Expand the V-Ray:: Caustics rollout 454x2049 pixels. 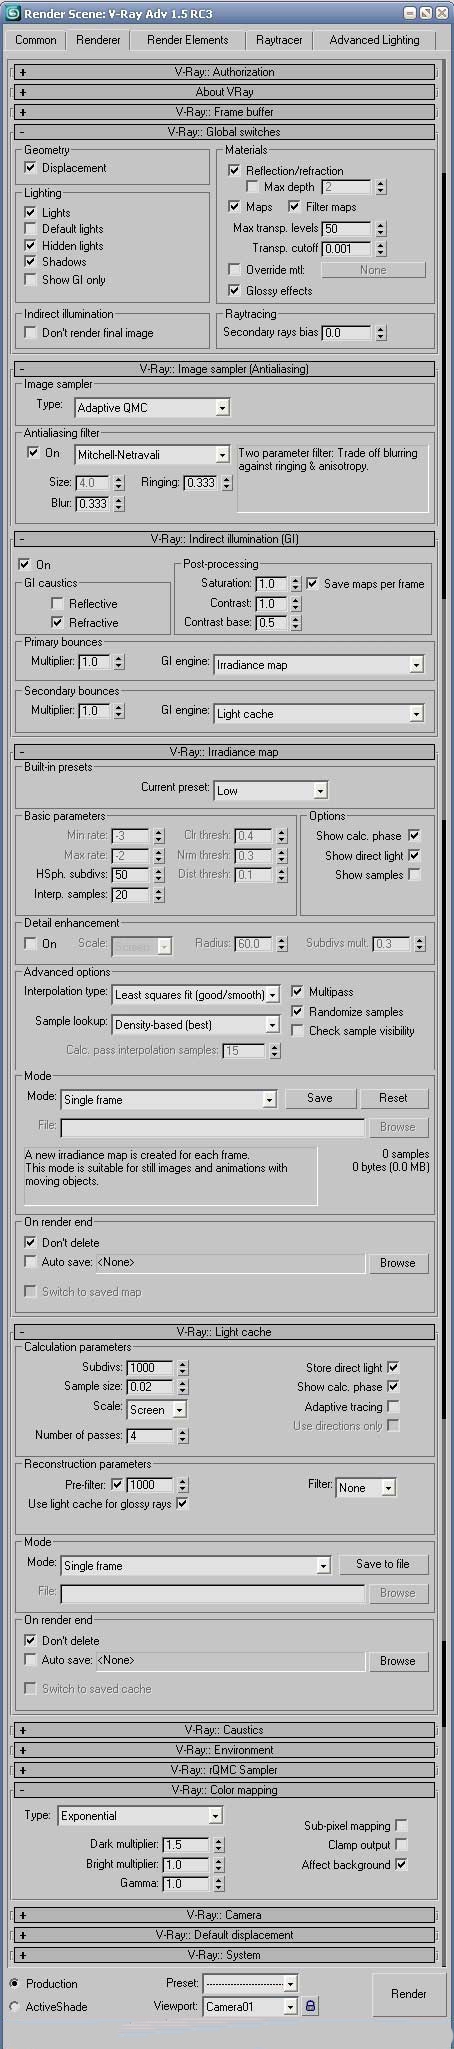coord(225,1730)
